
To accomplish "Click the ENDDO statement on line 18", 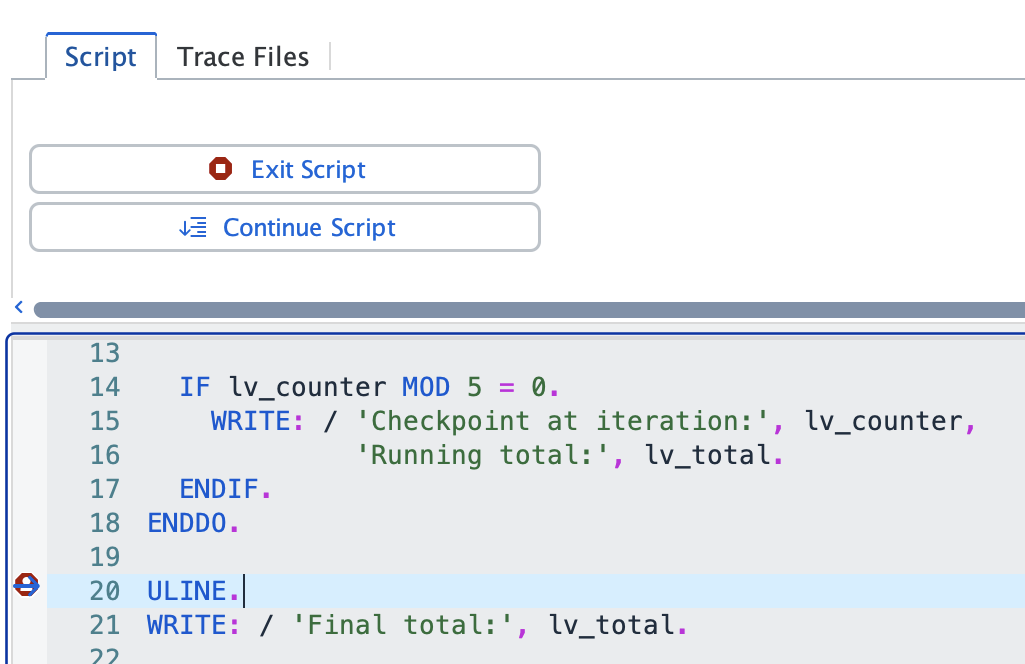I will pyautogui.click(x=193, y=523).
